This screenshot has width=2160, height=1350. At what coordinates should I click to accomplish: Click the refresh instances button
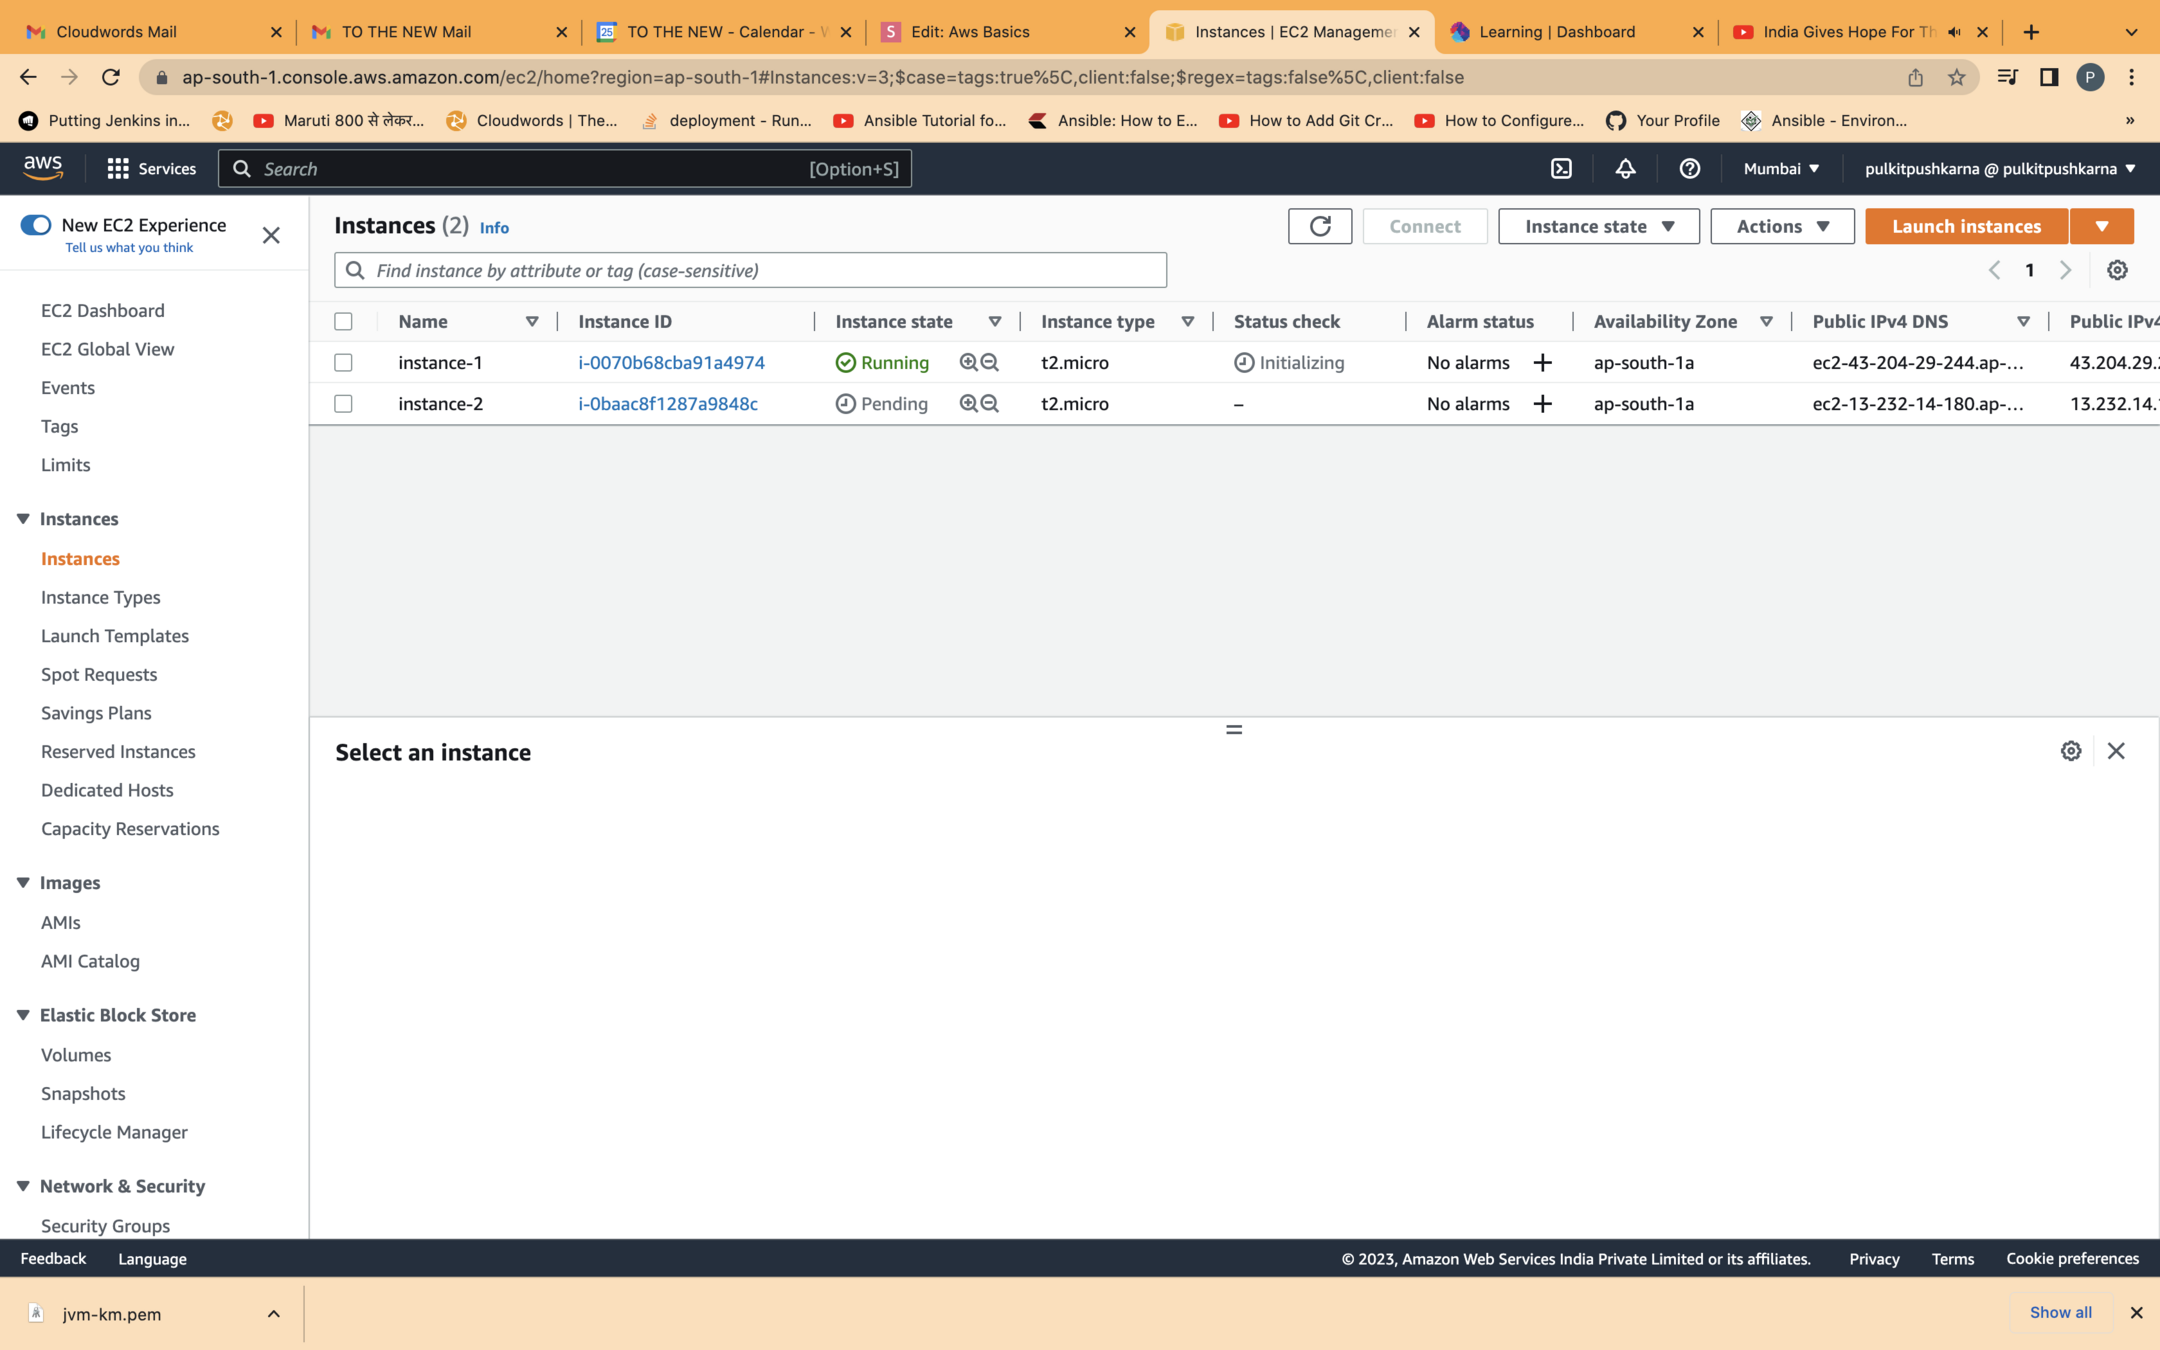point(1319,226)
